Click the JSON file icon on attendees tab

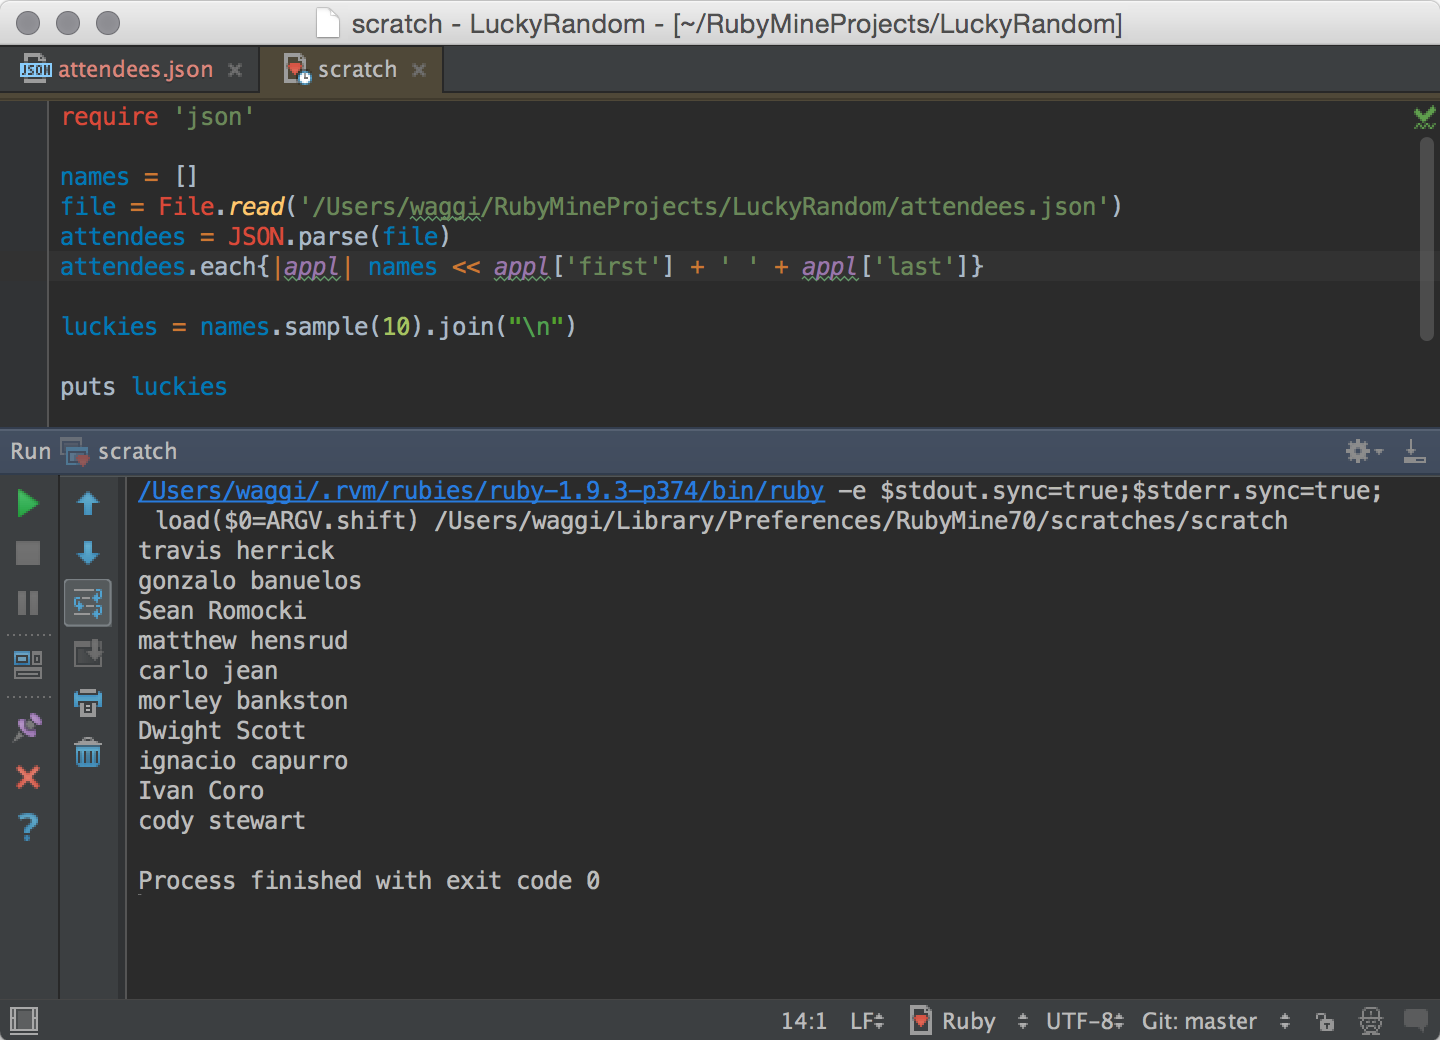[x=35, y=68]
